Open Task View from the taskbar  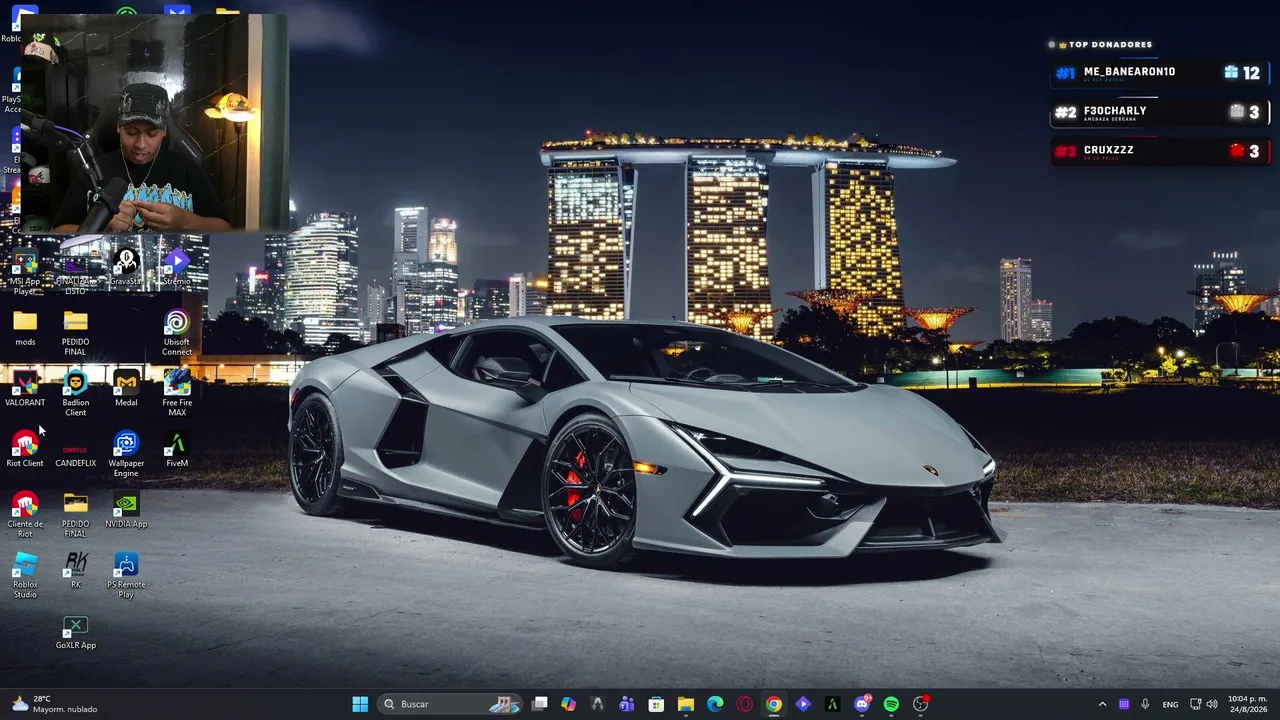539,704
